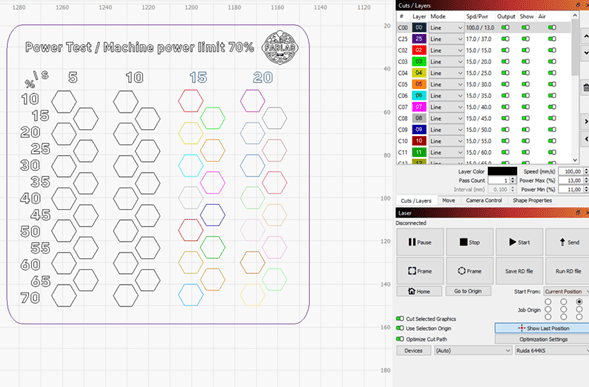Open Mode dropdown for layer C06
The height and width of the screenshot is (387, 589).
pos(446,95)
